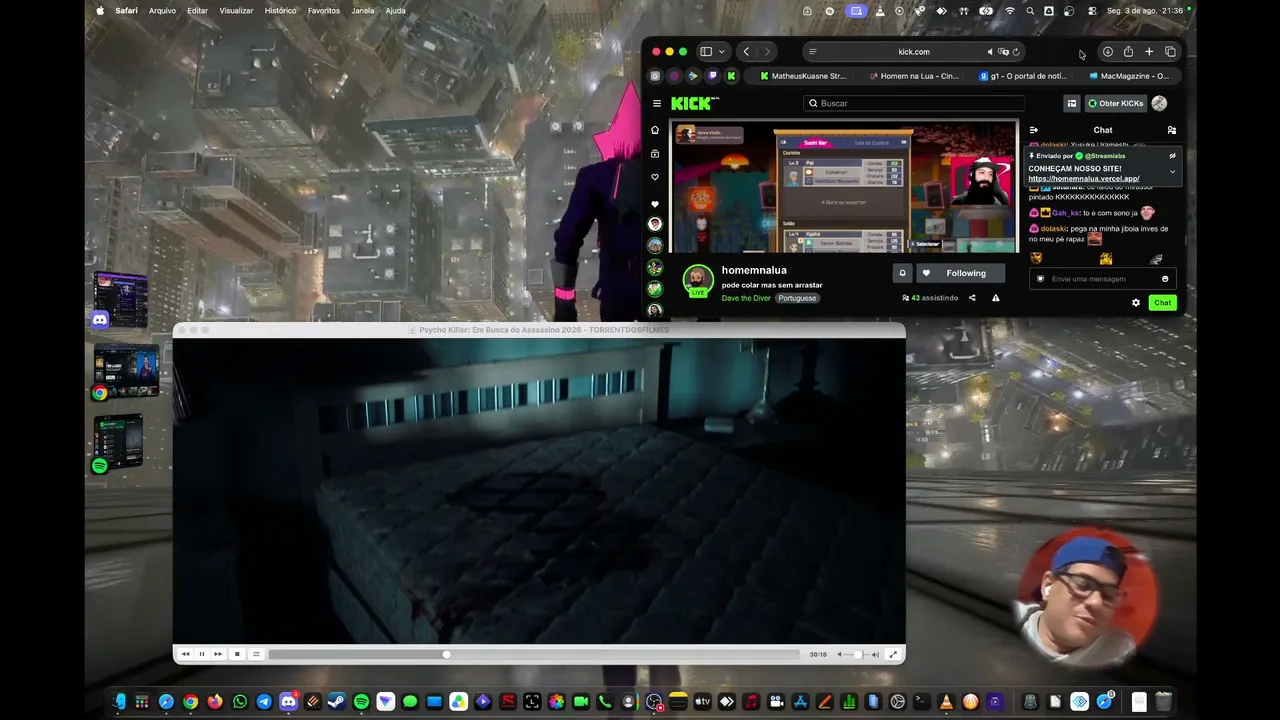1280x720 pixels.
Task: Toggle the Safari sidebar
Action: coord(706,52)
